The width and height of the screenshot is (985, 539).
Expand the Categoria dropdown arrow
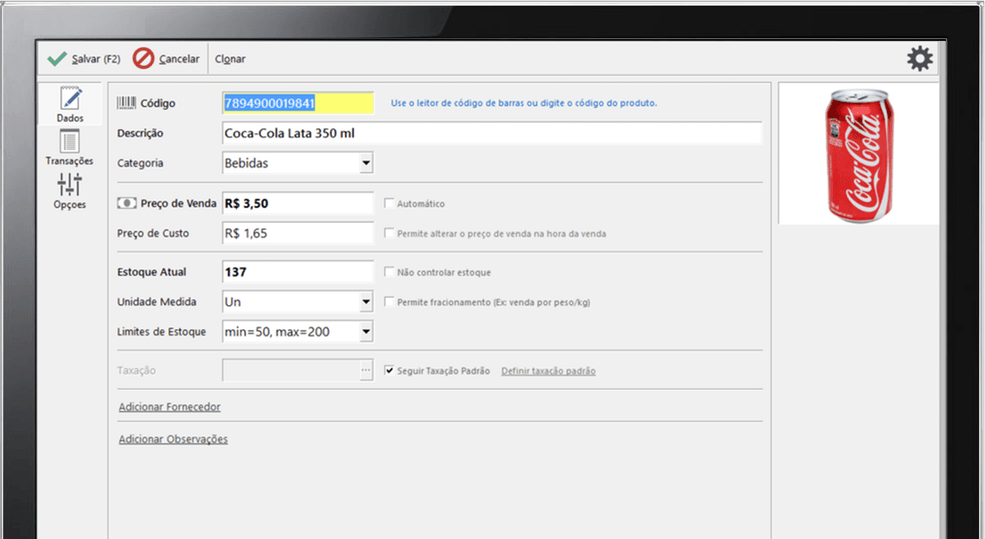coord(366,163)
